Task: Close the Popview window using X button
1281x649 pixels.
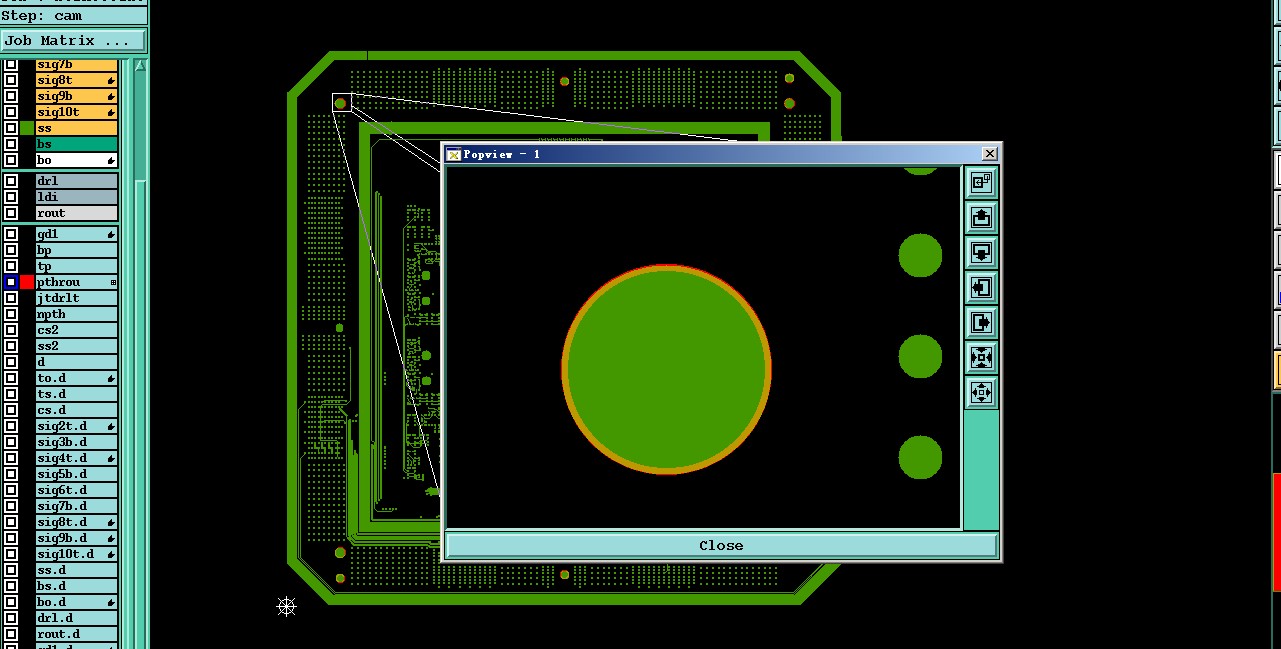Action: 989,153
